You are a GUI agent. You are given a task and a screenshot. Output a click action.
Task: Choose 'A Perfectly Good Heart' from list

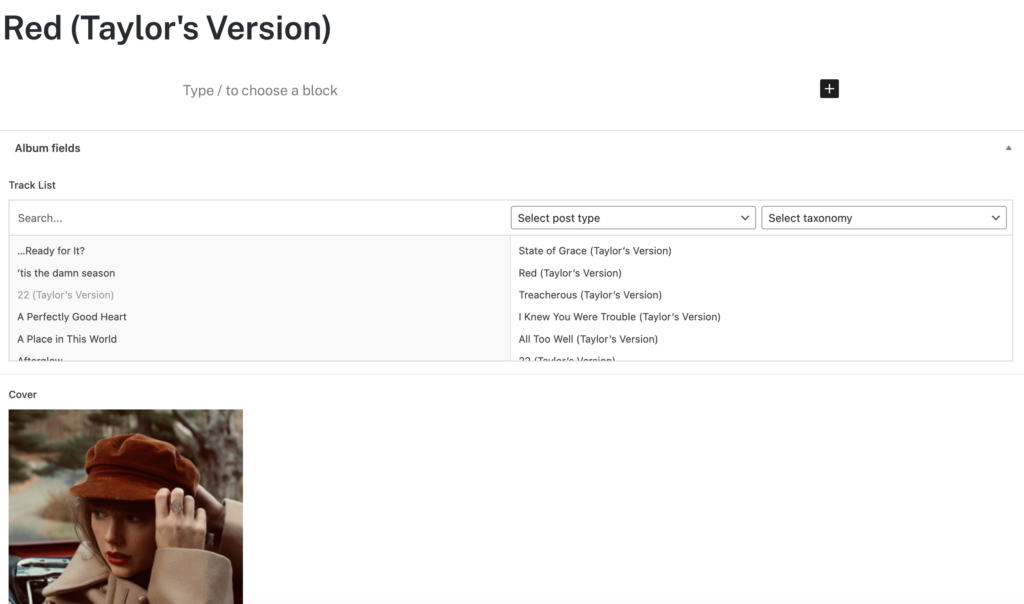(x=72, y=317)
